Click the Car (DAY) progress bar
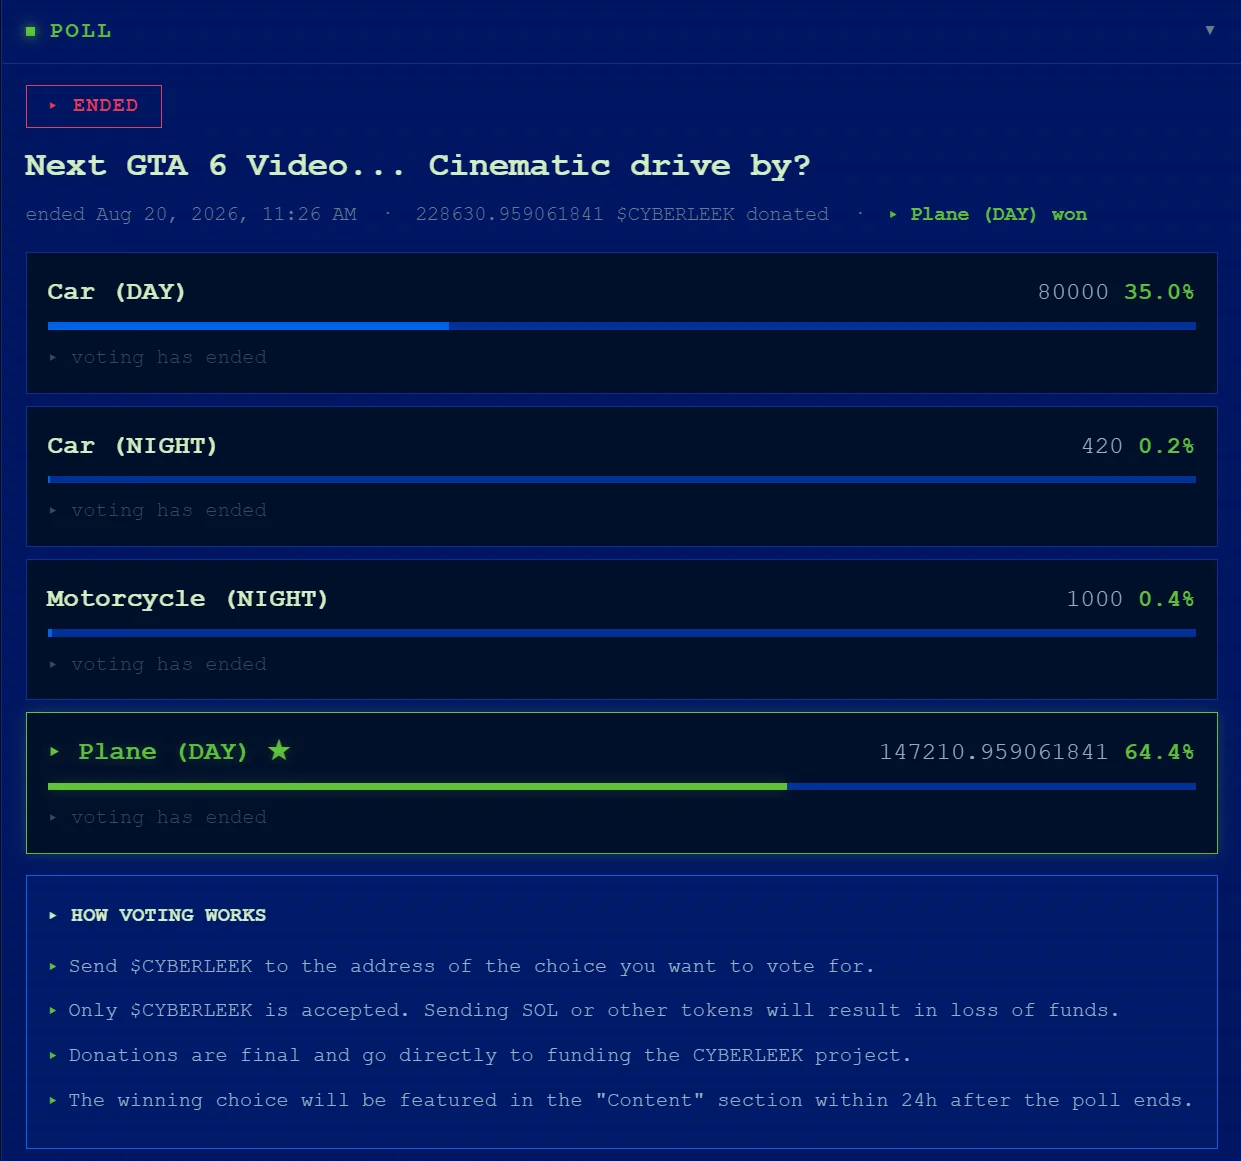Image resolution: width=1241 pixels, height=1161 pixels. pos(622,326)
